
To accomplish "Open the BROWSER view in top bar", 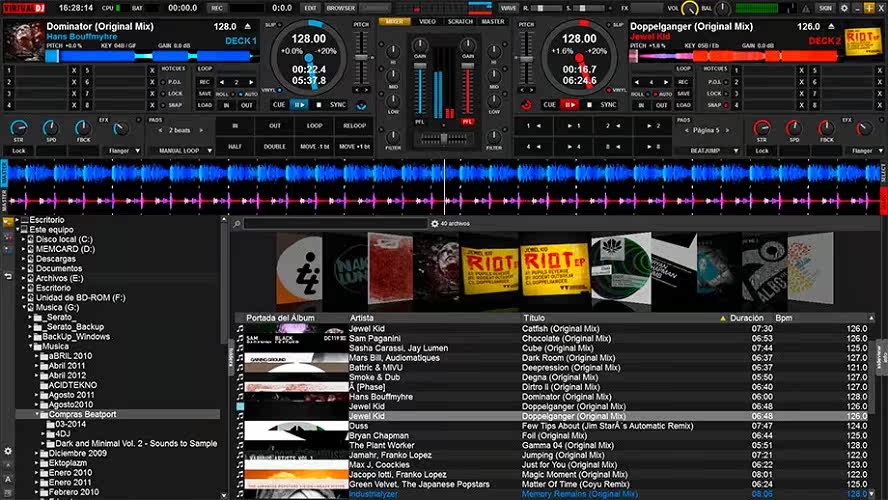I will pos(341,8).
